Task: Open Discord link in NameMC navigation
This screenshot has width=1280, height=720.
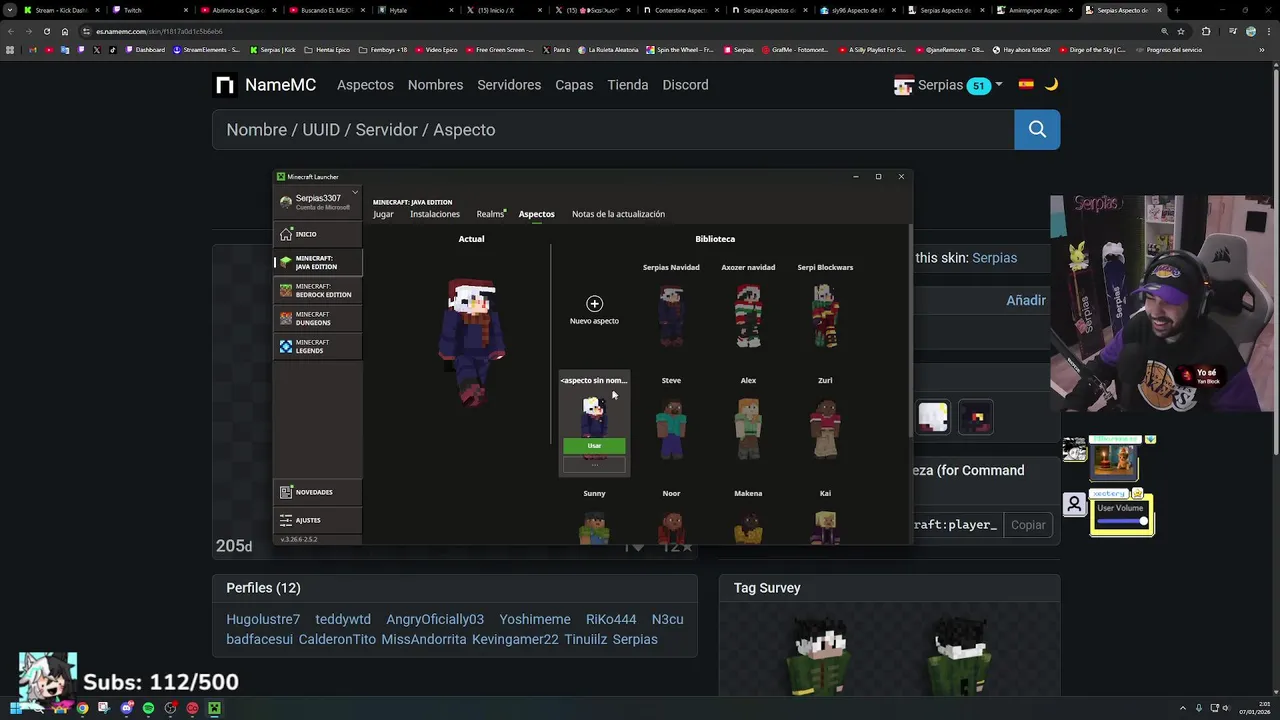Action: click(x=685, y=85)
